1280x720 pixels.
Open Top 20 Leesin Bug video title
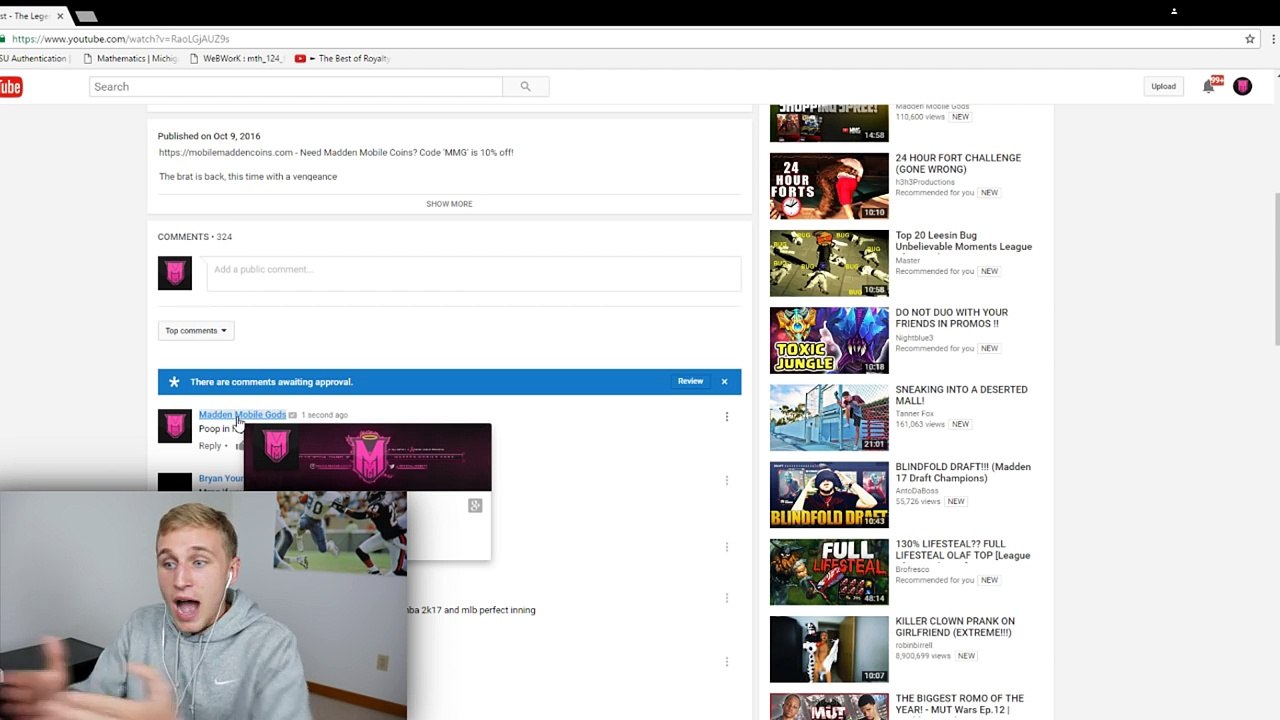click(x=963, y=241)
